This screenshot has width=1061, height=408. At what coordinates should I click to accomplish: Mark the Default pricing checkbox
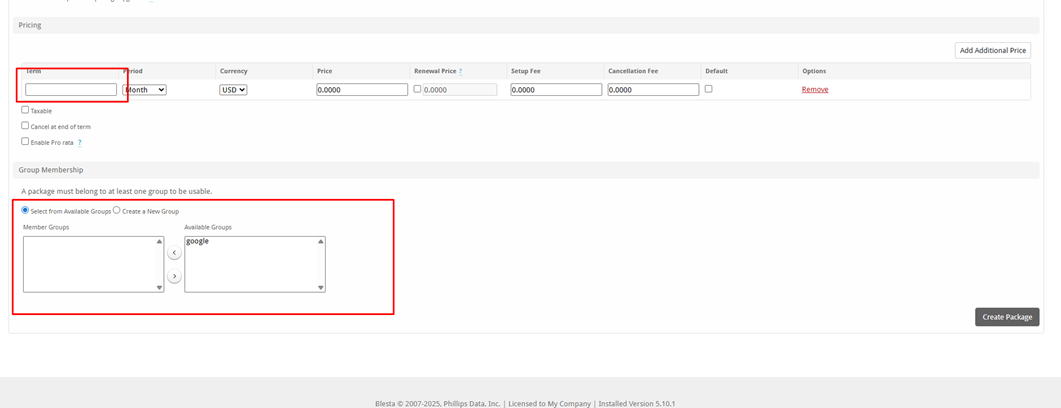coord(708,89)
